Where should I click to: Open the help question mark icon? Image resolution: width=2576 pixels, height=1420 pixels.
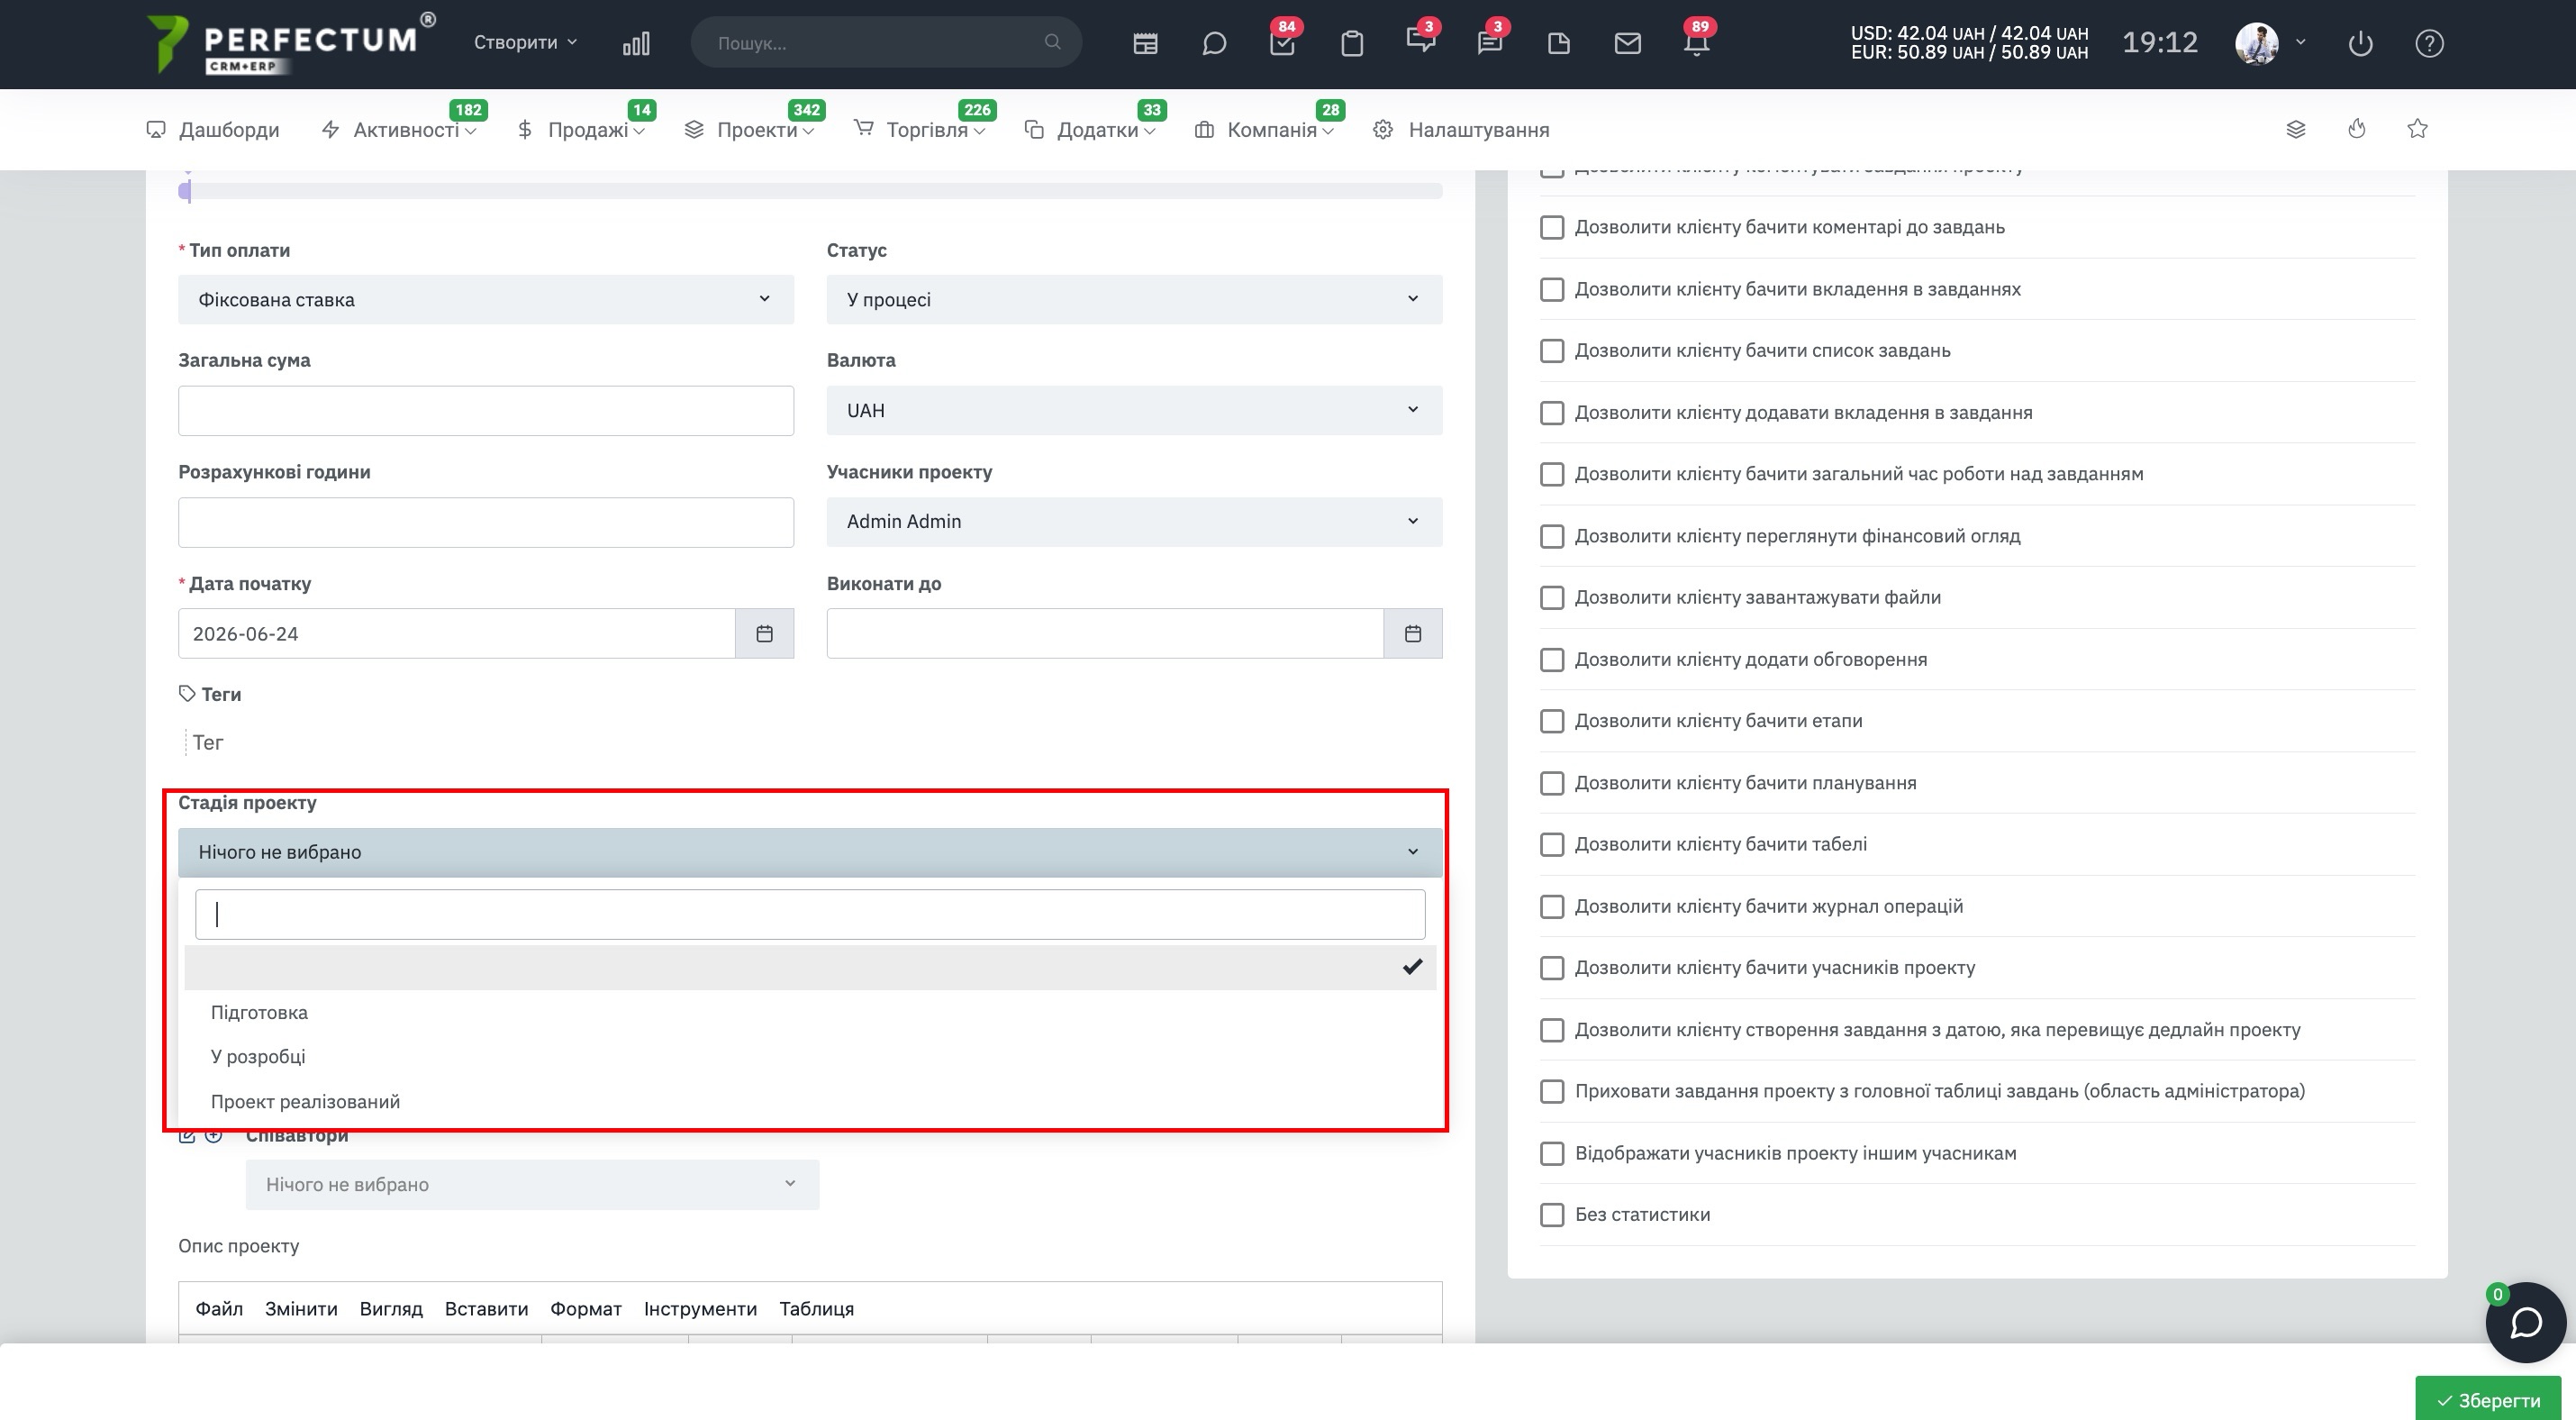click(2429, 43)
